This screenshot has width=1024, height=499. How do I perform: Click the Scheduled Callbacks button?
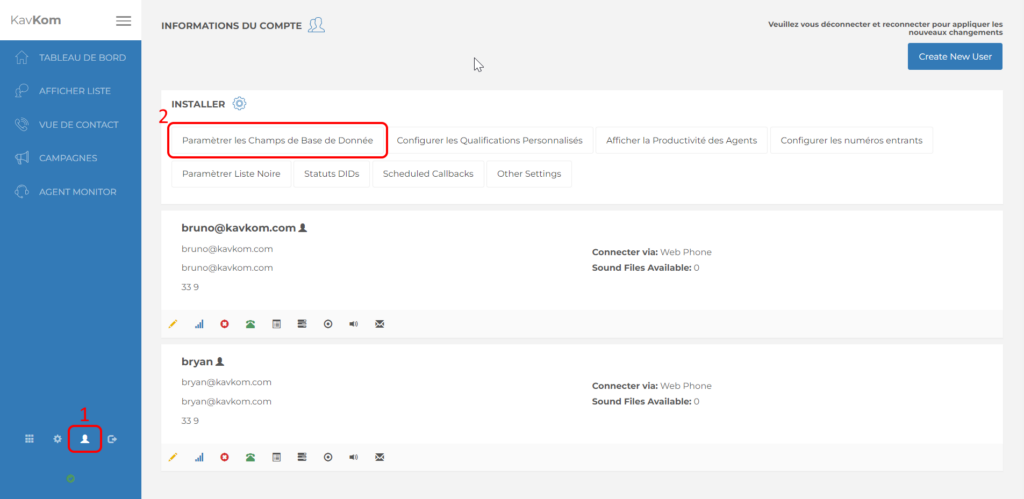pos(428,174)
